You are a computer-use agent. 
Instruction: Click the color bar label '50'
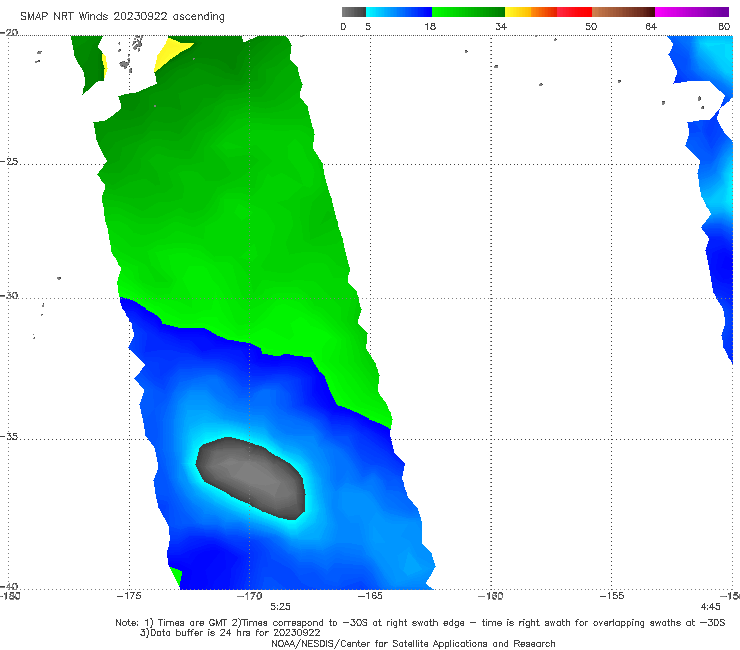591,26
